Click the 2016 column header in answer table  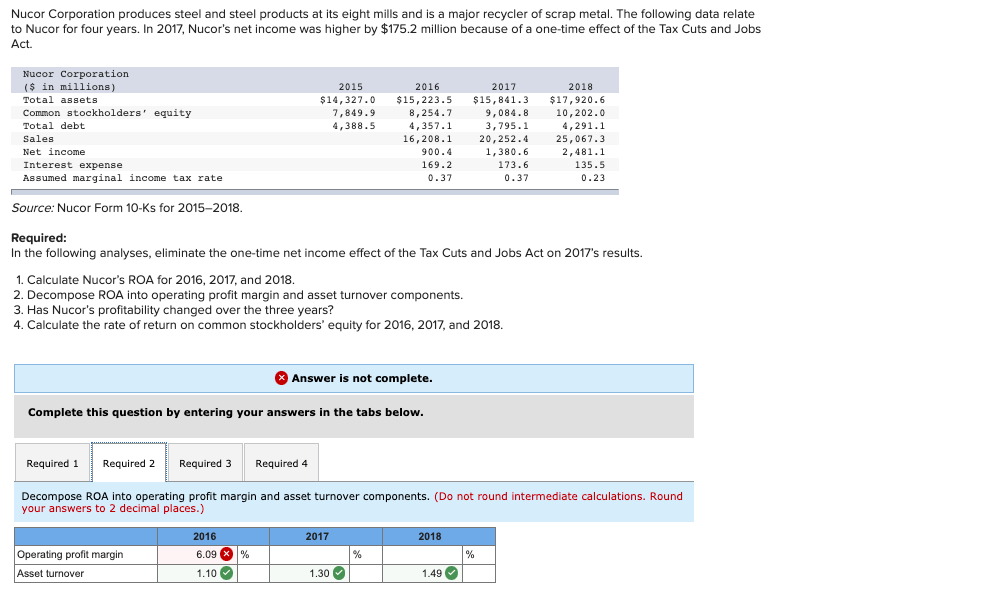pos(205,536)
